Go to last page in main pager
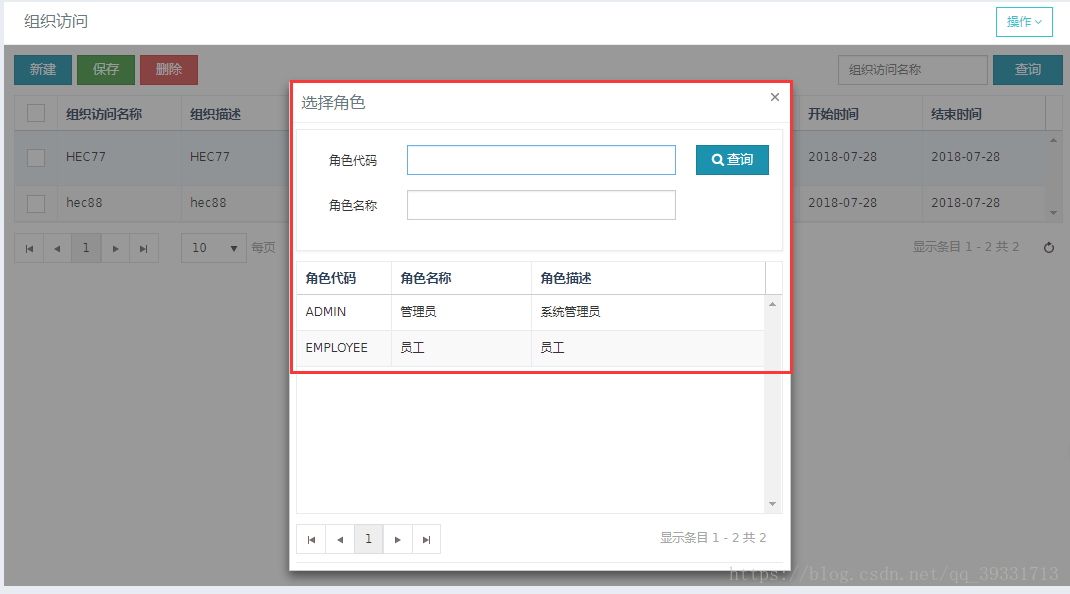 [144, 249]
